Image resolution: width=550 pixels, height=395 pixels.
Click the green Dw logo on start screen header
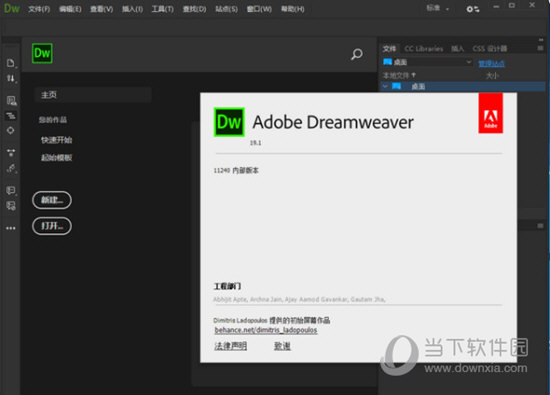coord(42,53)
